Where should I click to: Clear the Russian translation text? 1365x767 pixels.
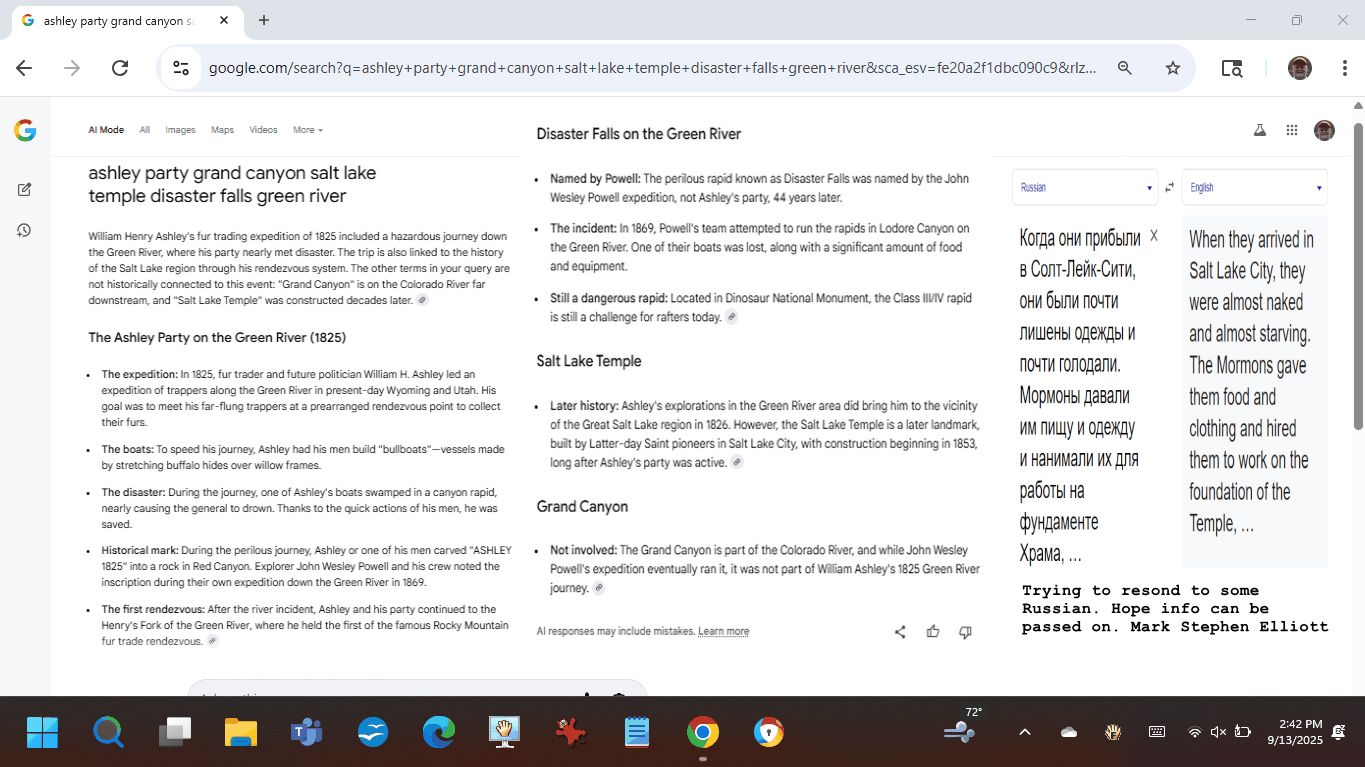[x=1154, y=236]
